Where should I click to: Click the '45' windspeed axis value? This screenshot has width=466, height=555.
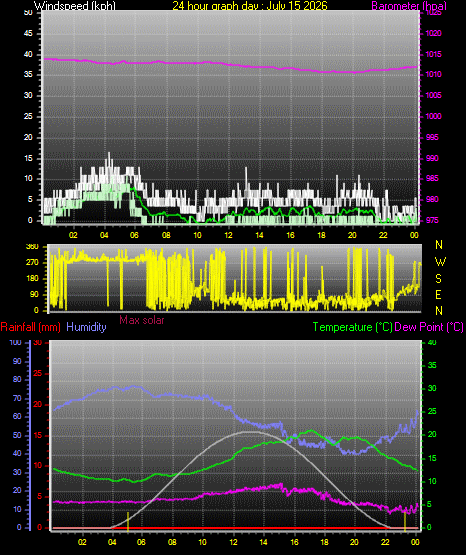point(28,33)
